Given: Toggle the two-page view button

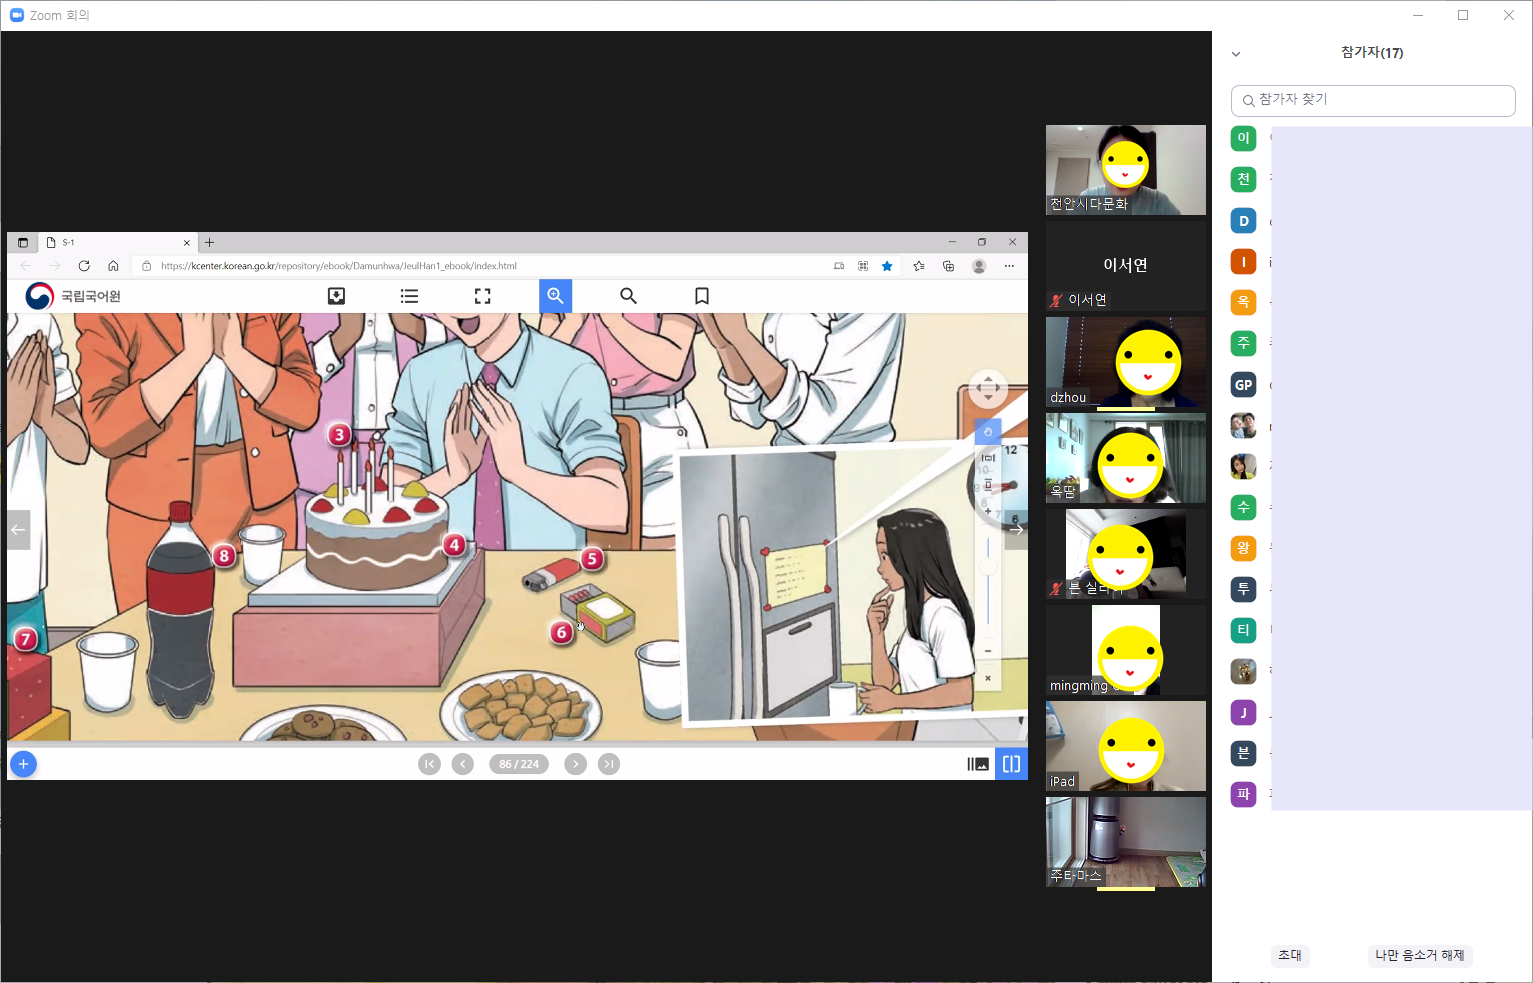Looking at the screenshot, I should (1011, 764).
